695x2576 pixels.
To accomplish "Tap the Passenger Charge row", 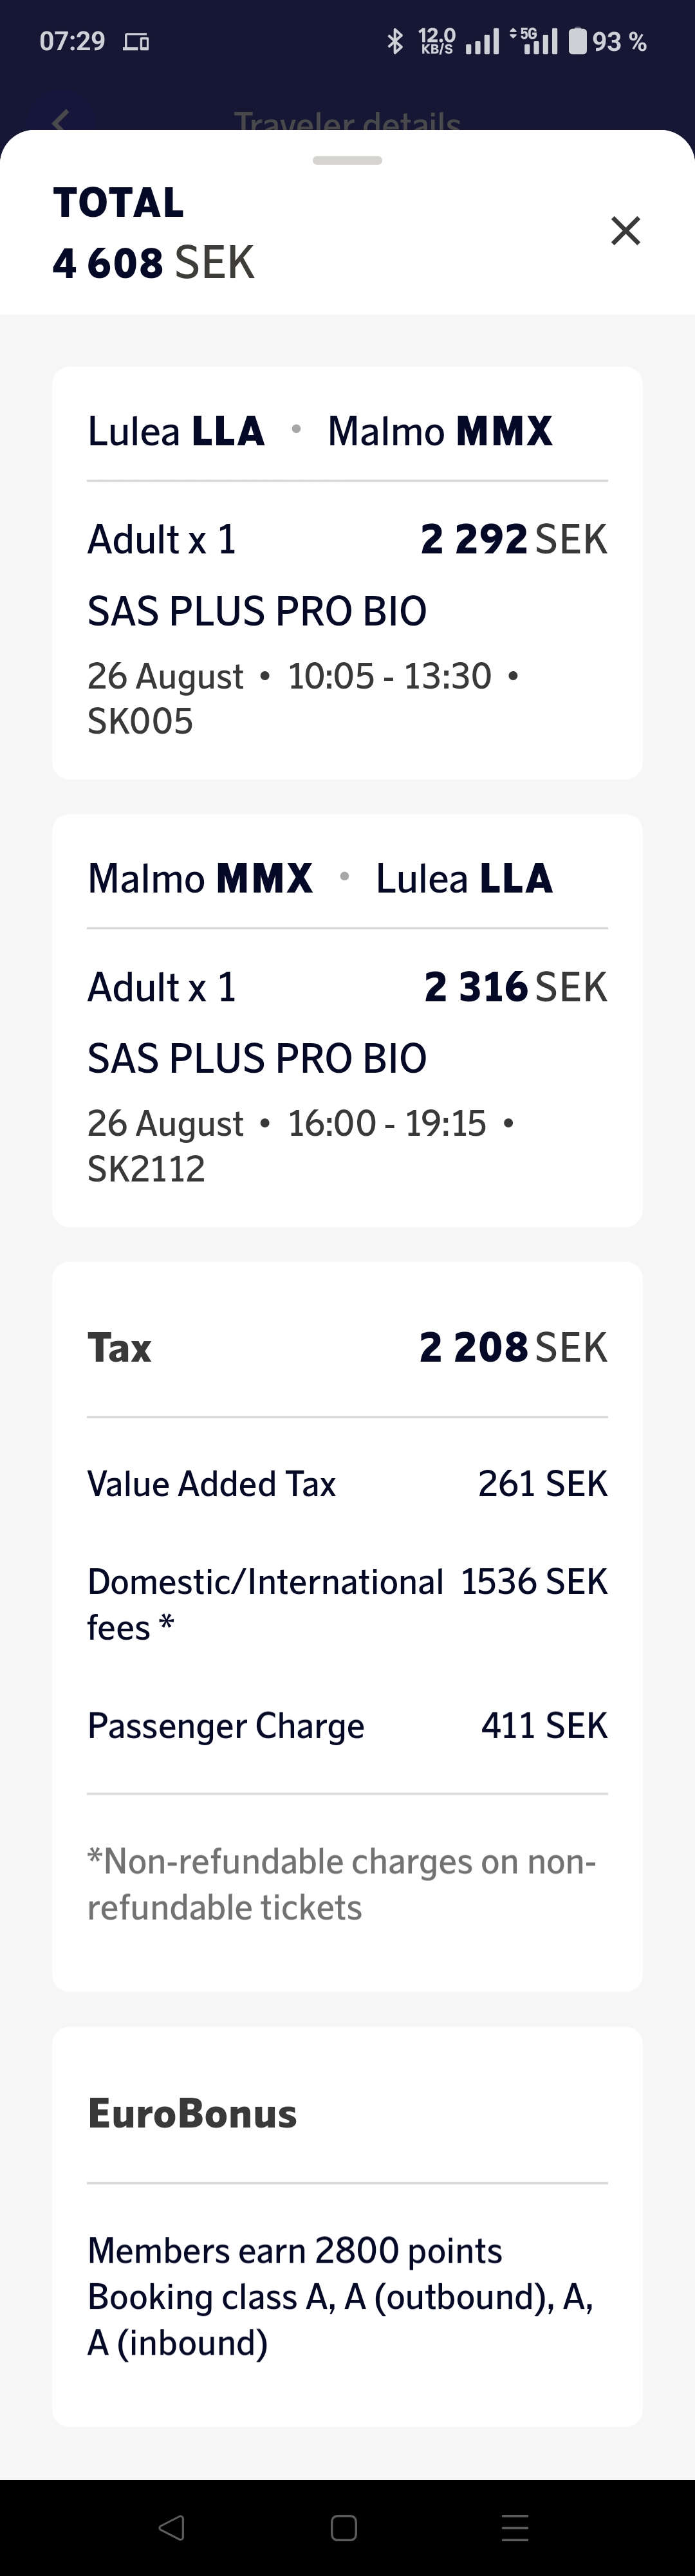I will coord(347,1725).
